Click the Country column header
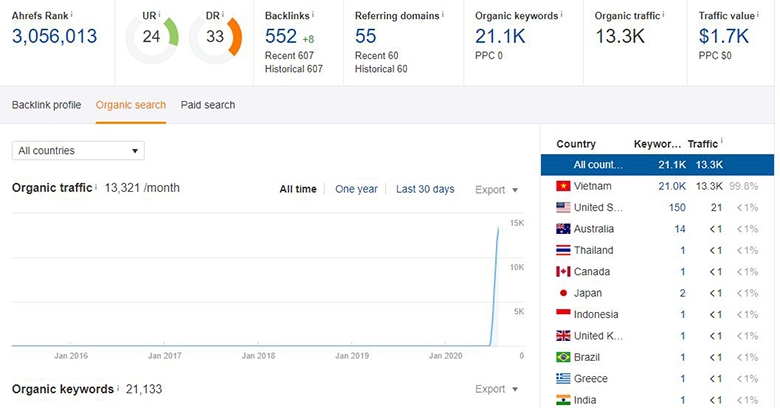 [576, 144]
